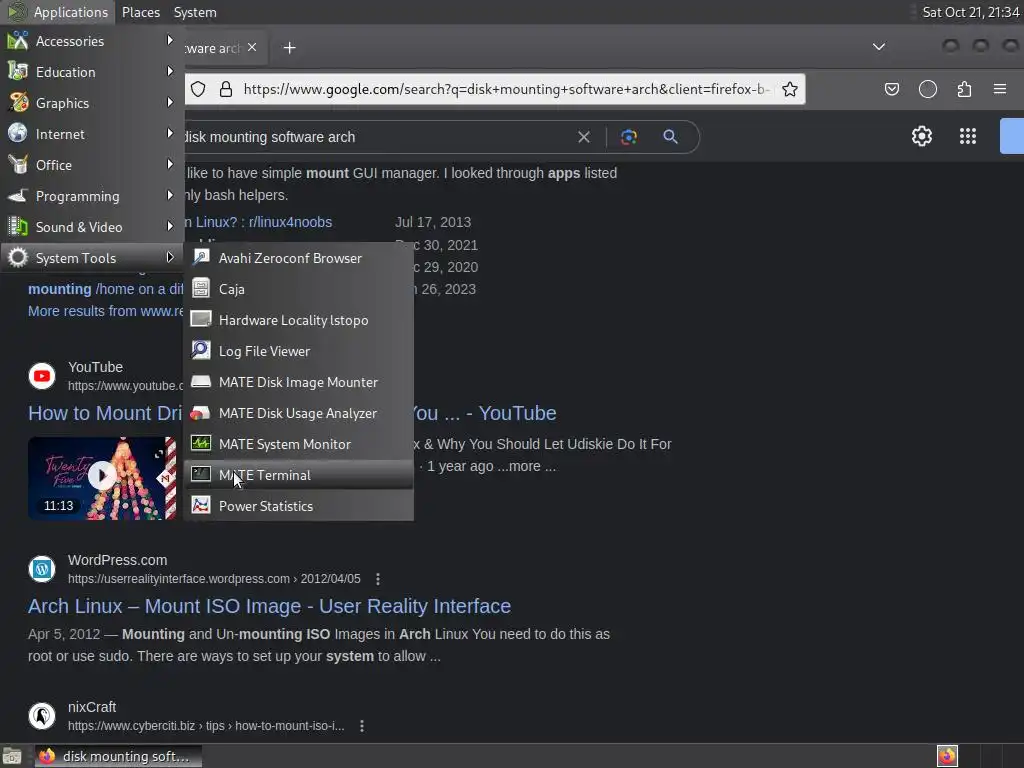Click the Applications menu button
Viewport: 1024px width, 768px height.
[57, 12]
